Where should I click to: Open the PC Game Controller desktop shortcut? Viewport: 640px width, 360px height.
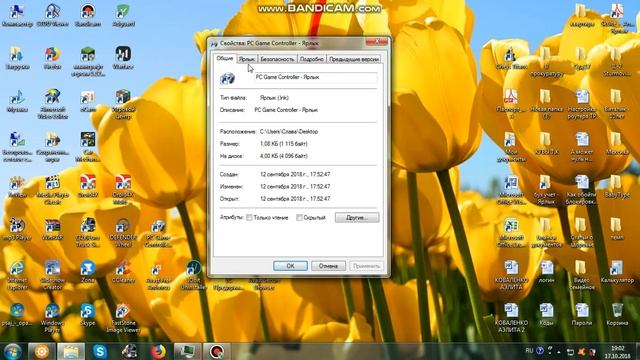[158, 233]
